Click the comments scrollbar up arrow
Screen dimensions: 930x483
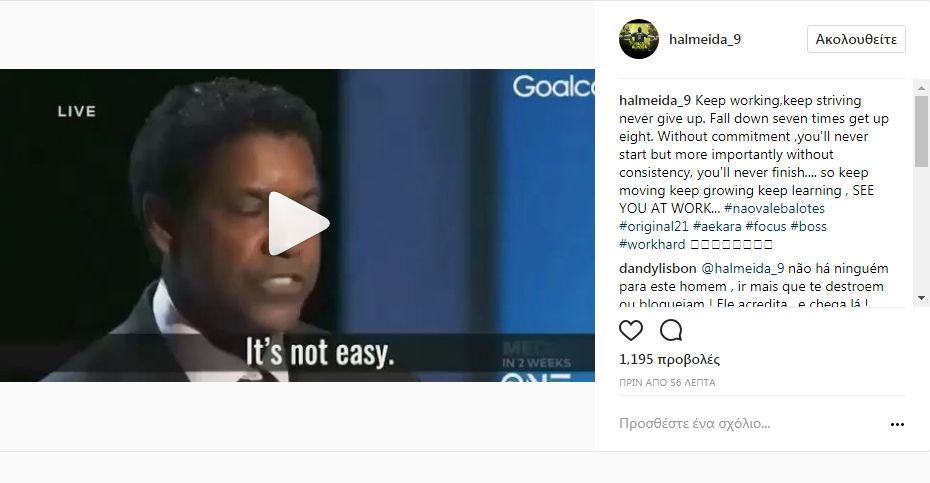(921, 87)
